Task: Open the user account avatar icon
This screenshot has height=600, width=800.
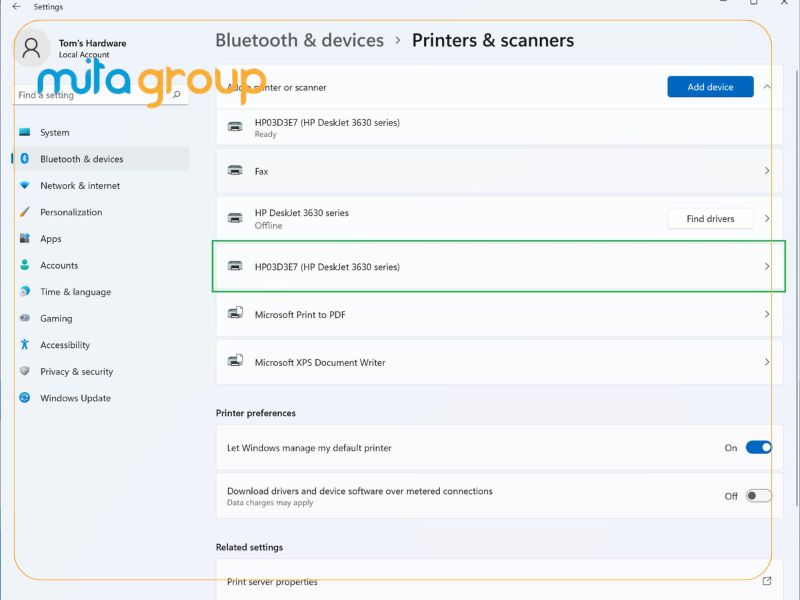Action: tap(32, 48)
